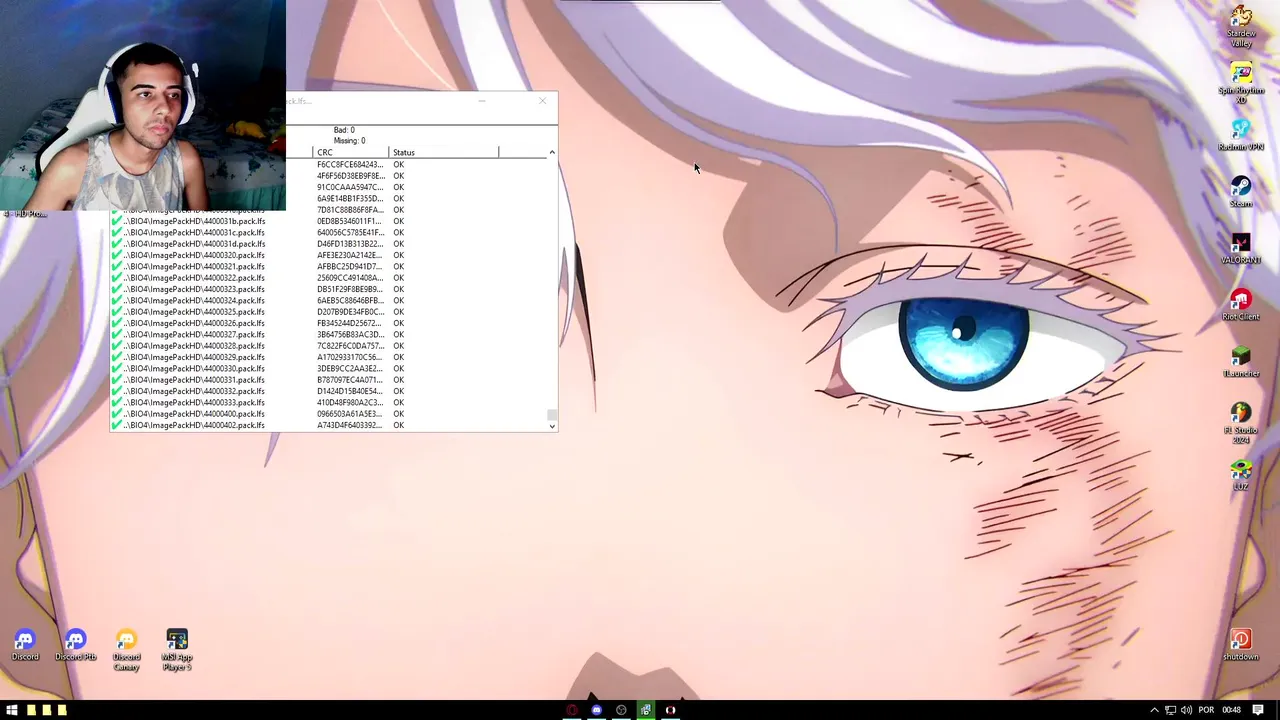
Task: Open the Discord Ptb desktop shortcut
Action: click(x=76, y=646)
